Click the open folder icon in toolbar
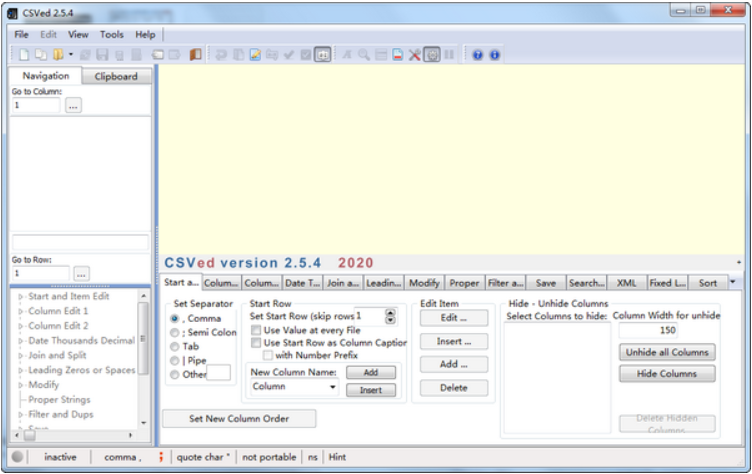The height and width of the screenshot is (474, 752). pos(58,55)
